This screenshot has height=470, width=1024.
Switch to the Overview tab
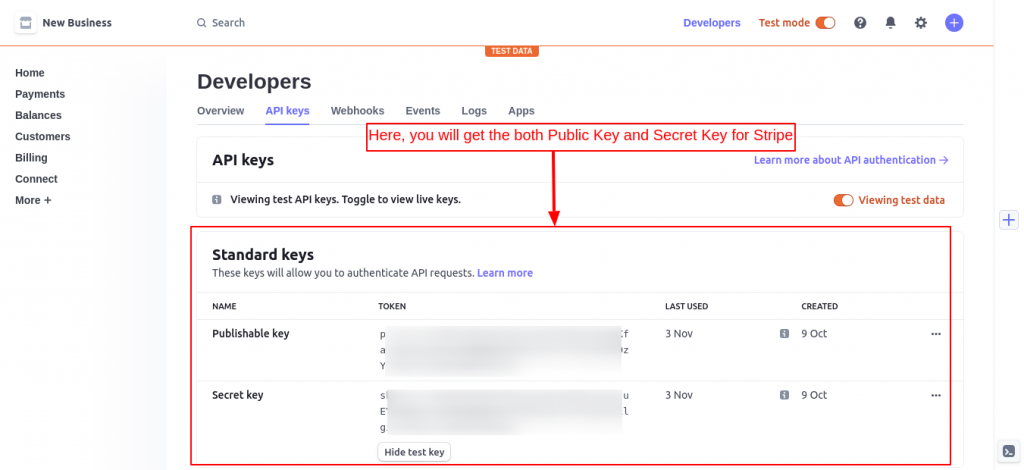221,111
